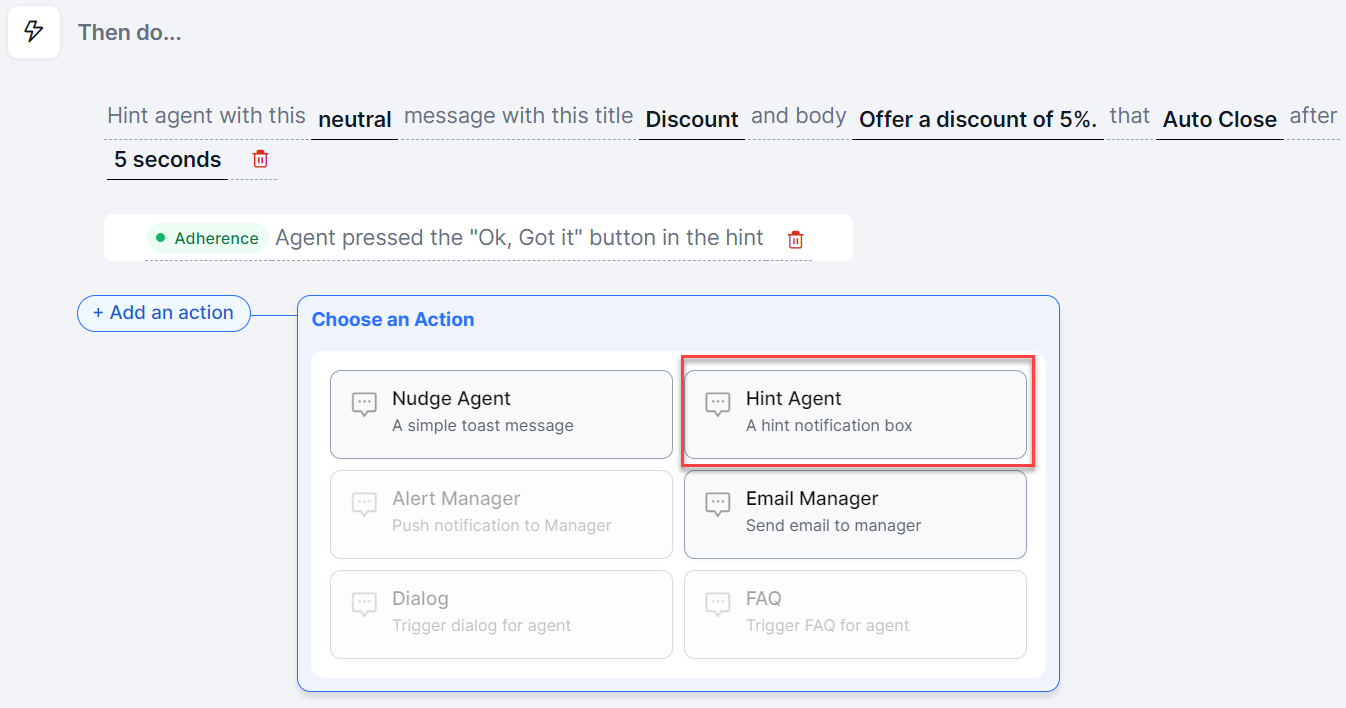Image resolution: width=1346 pixels, height=708 pixels.
Task: Open the Auto Close behavior dropdown
Action: (x=1219, y=120)
